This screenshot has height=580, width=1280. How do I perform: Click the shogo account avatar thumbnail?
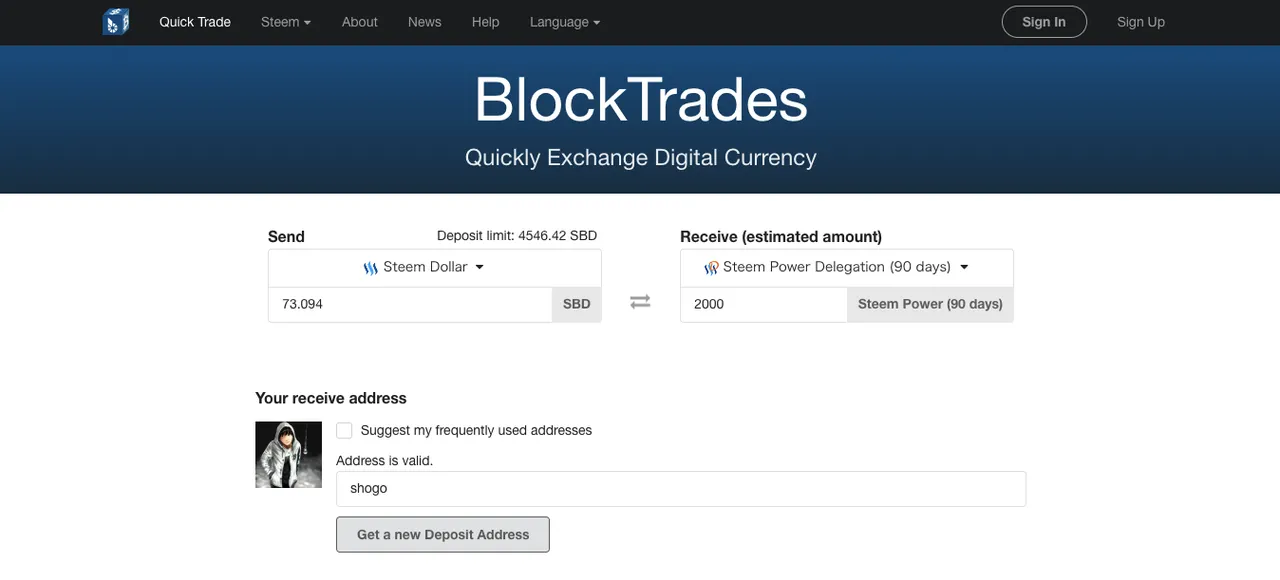click(289, 455)
